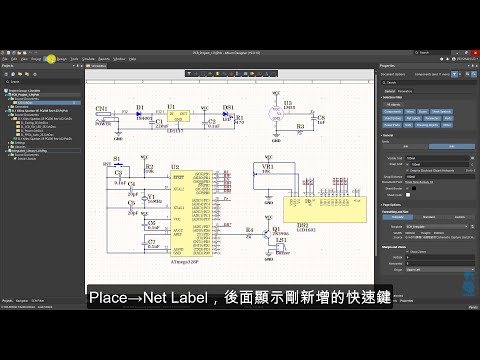Open the Origin dropdown
The image size is (480, 360).
pos(440,269)
